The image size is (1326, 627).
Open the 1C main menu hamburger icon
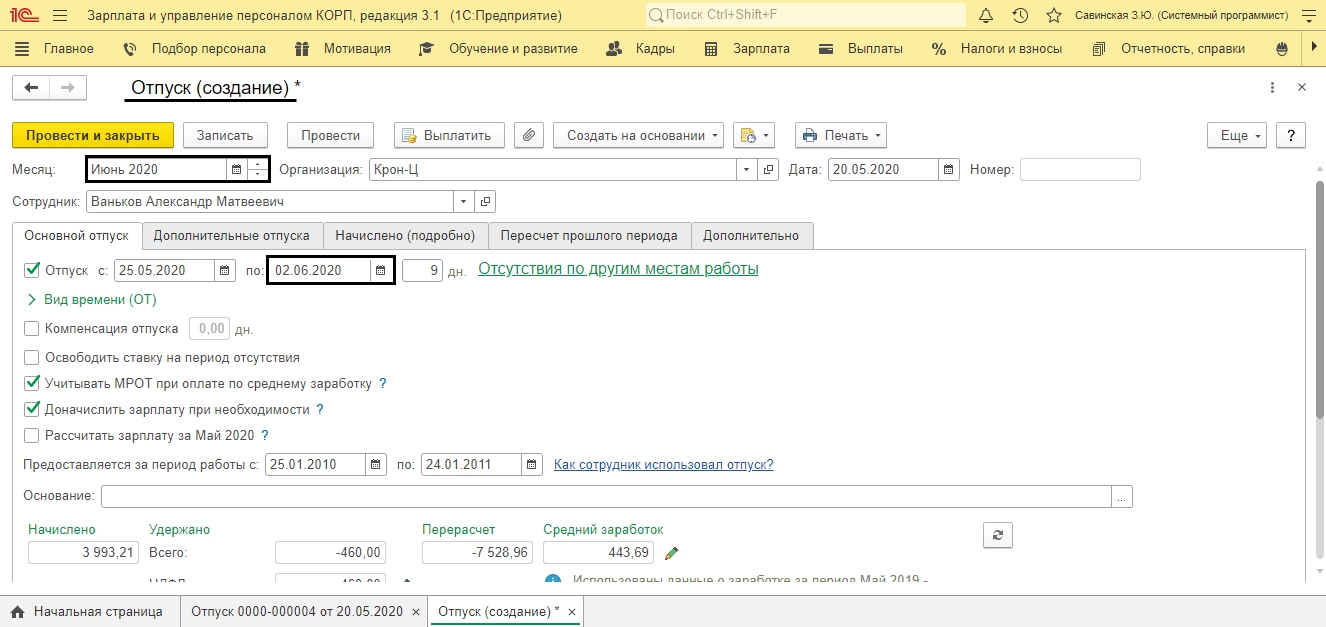pos(59,16)
